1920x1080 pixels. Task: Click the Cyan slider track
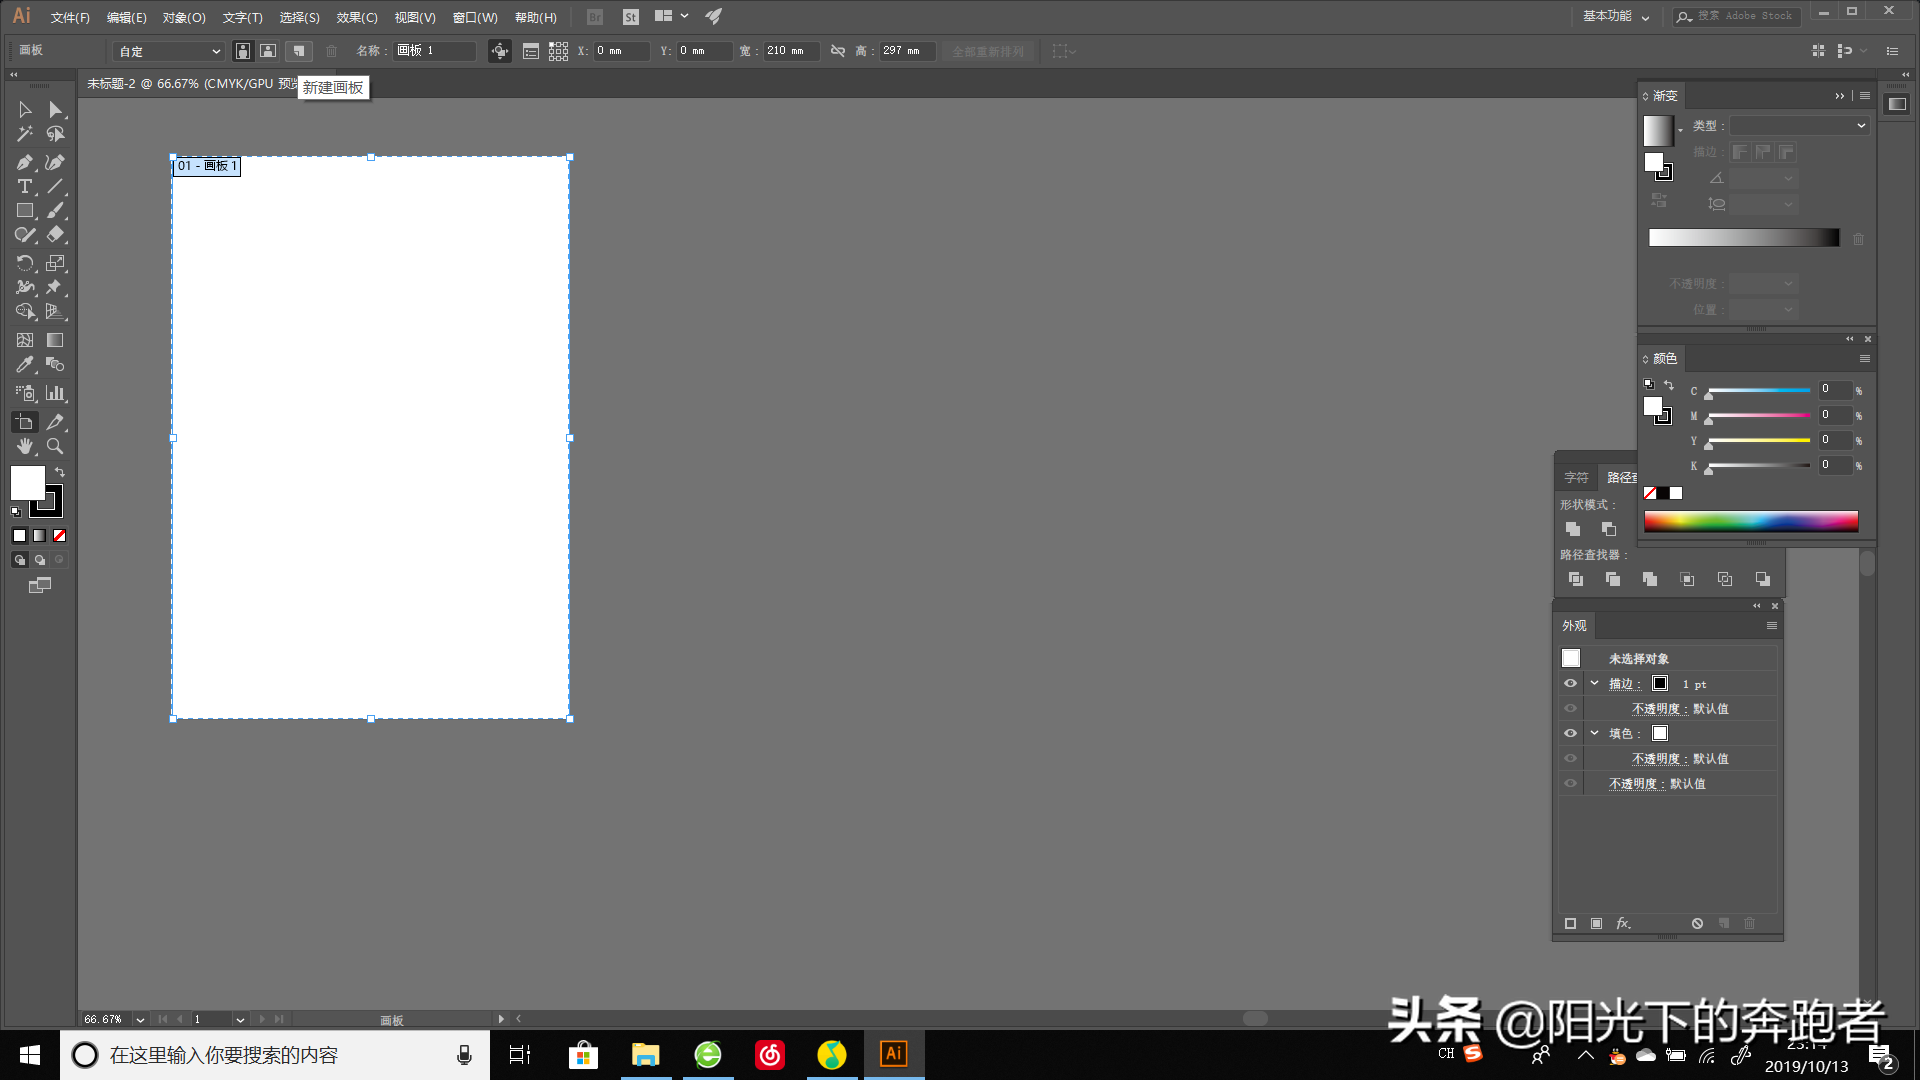point(1759,390)
